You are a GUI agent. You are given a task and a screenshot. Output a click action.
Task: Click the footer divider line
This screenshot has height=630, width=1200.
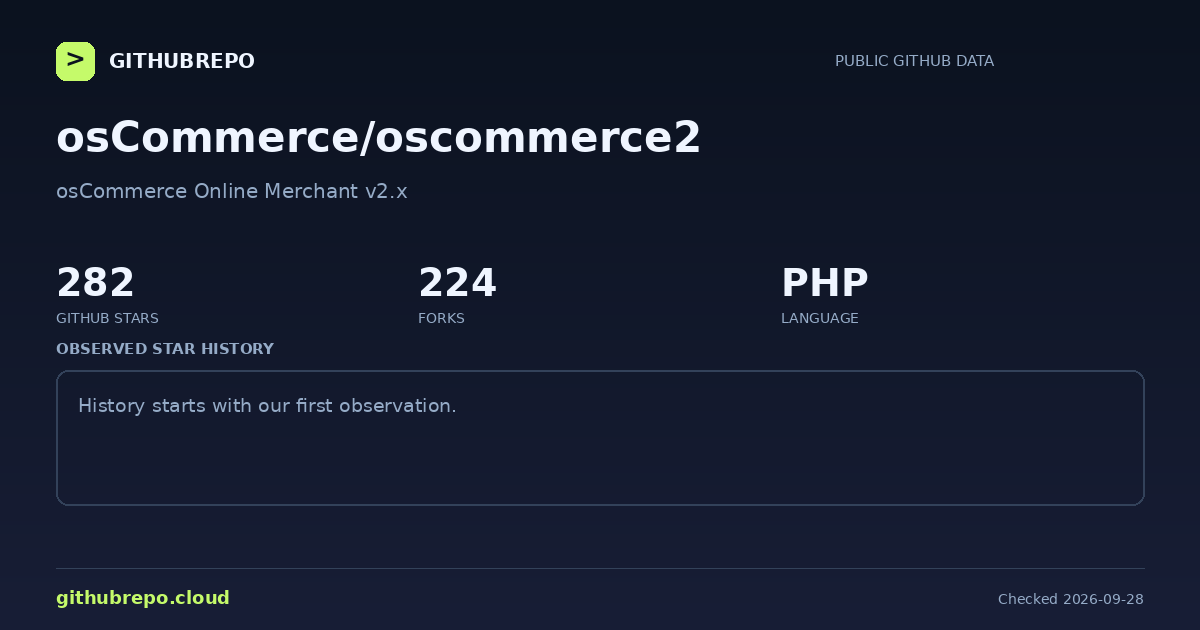[600, 568]
